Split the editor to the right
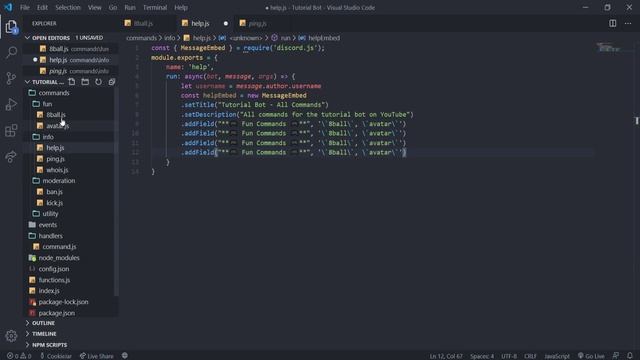Viewport: 640px width, 360px height. point(613,23)
